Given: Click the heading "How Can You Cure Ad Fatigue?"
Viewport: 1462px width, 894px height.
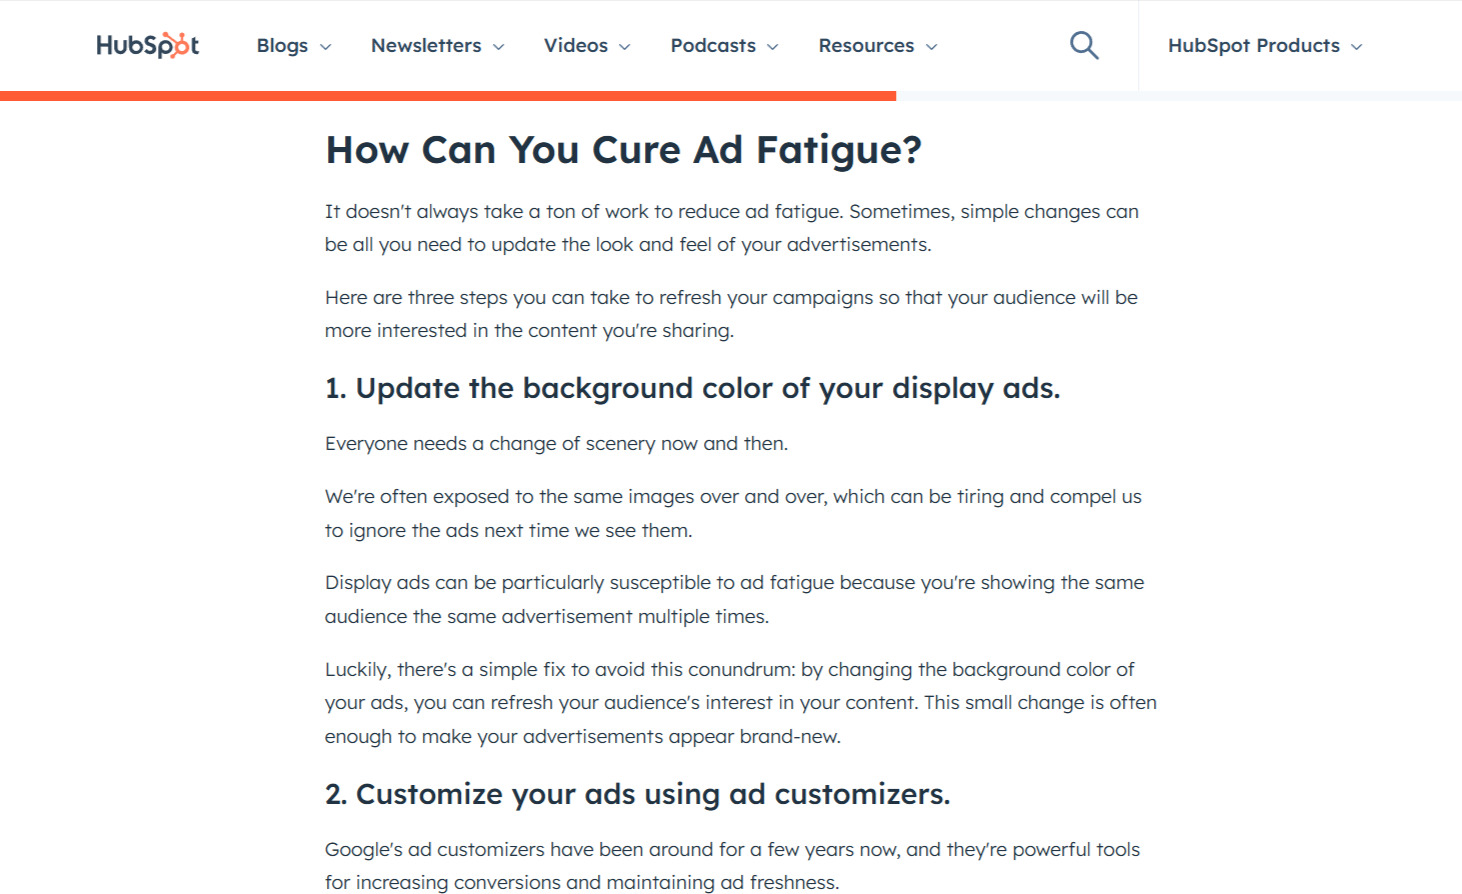Looking at the screenshot, I should [x=623, y=150].
